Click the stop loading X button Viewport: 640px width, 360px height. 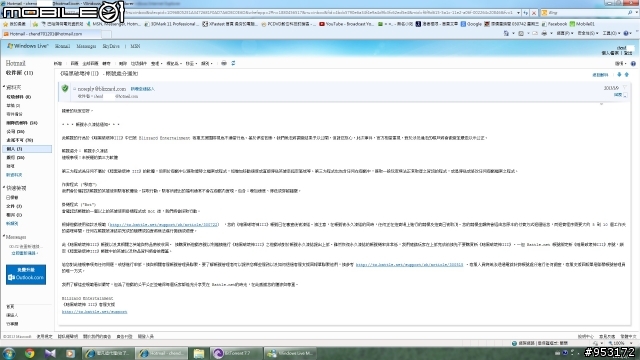tap(533, 13)
